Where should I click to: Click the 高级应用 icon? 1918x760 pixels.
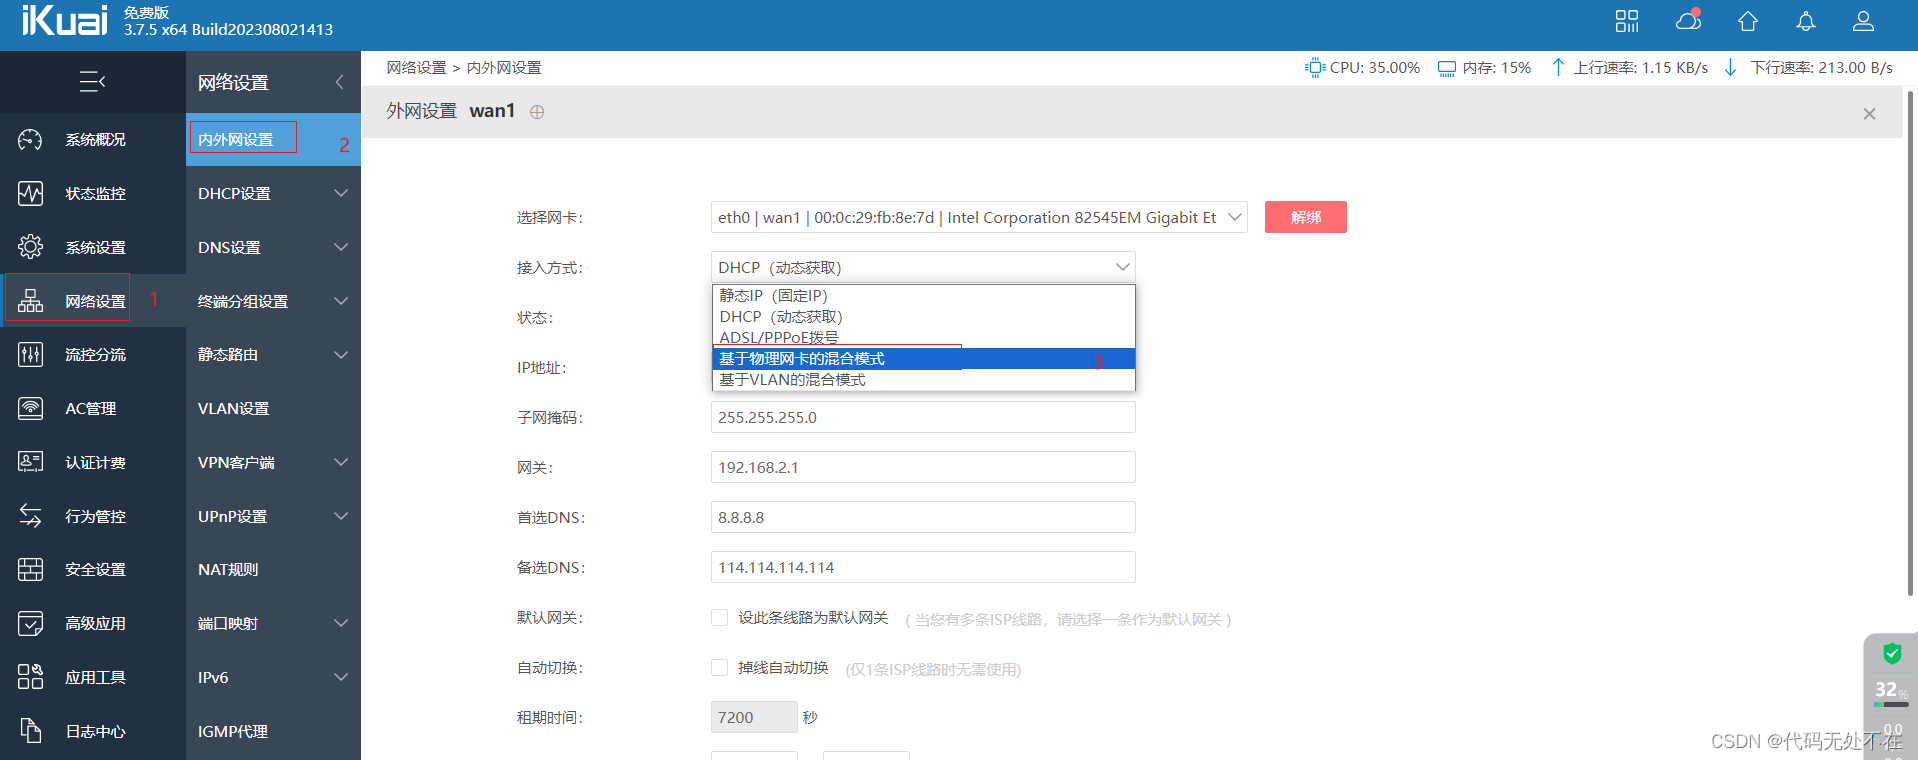coord(31,623)
